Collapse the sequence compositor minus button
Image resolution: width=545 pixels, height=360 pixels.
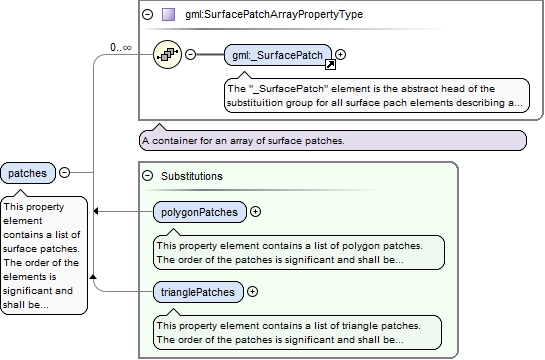pyautogui.click(x=190, y=55)
